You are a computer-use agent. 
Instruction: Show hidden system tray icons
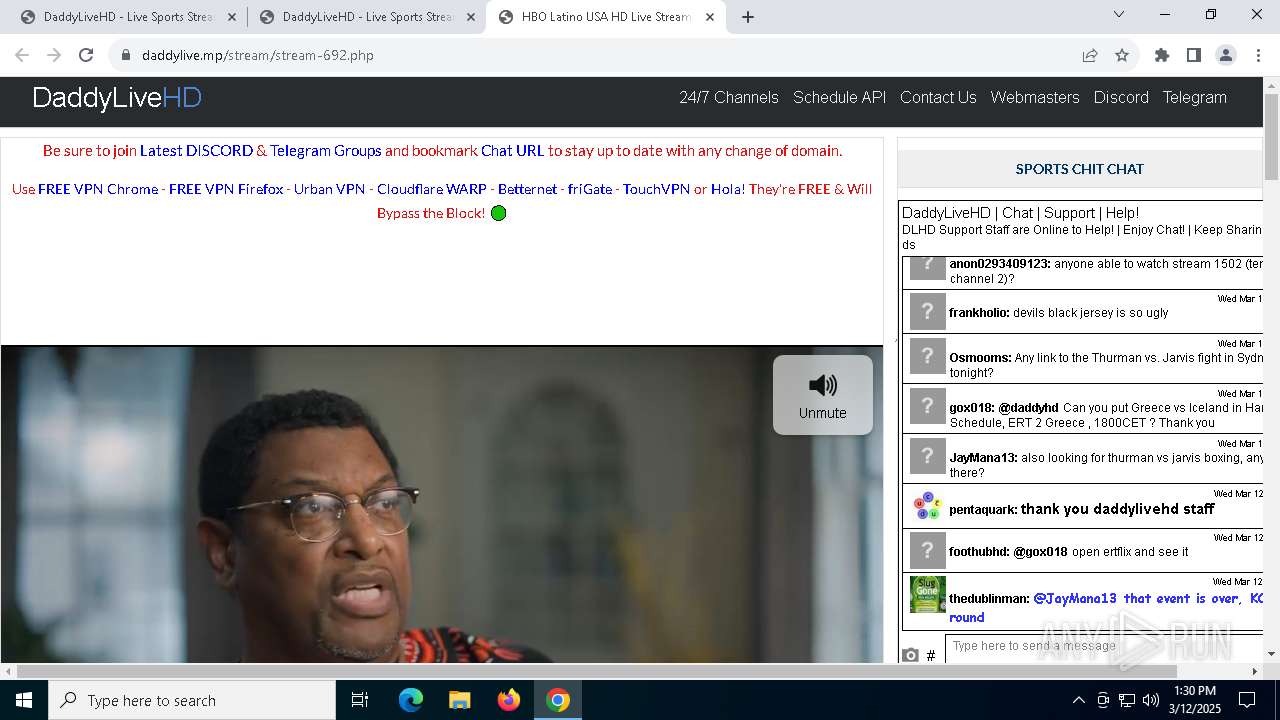[1078, 700]
